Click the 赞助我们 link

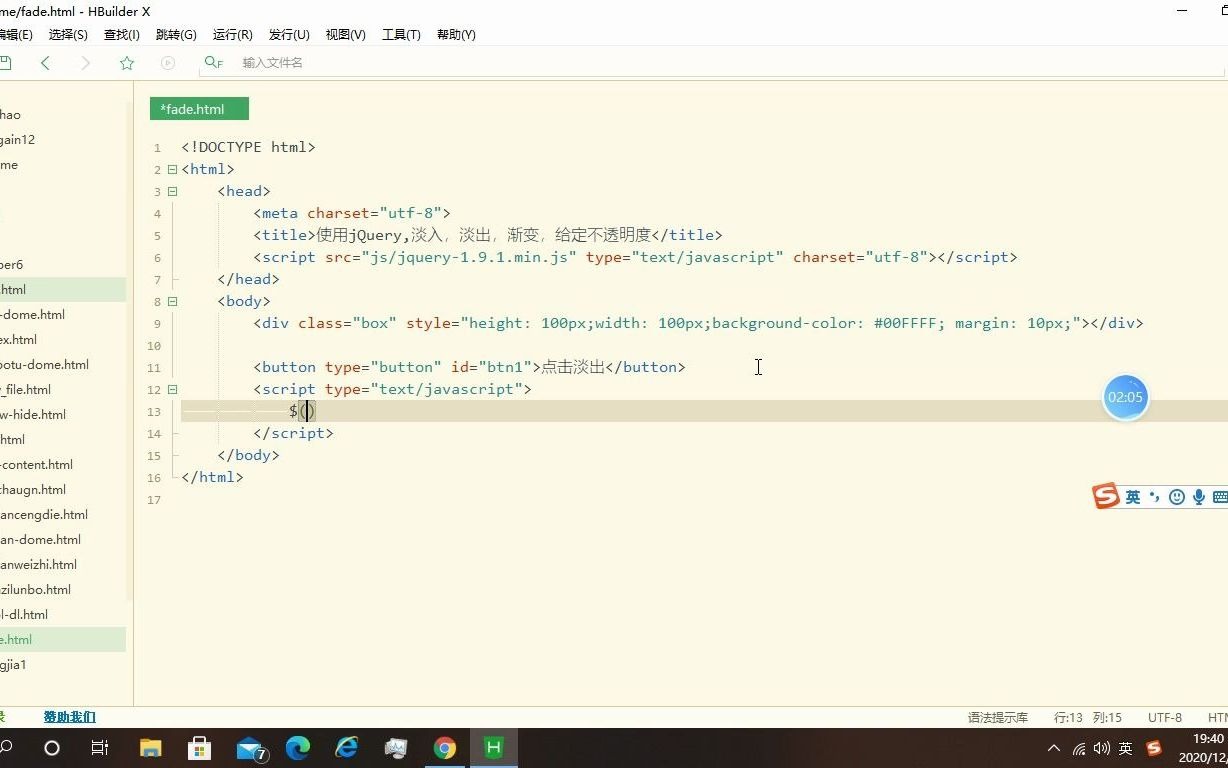69,716
